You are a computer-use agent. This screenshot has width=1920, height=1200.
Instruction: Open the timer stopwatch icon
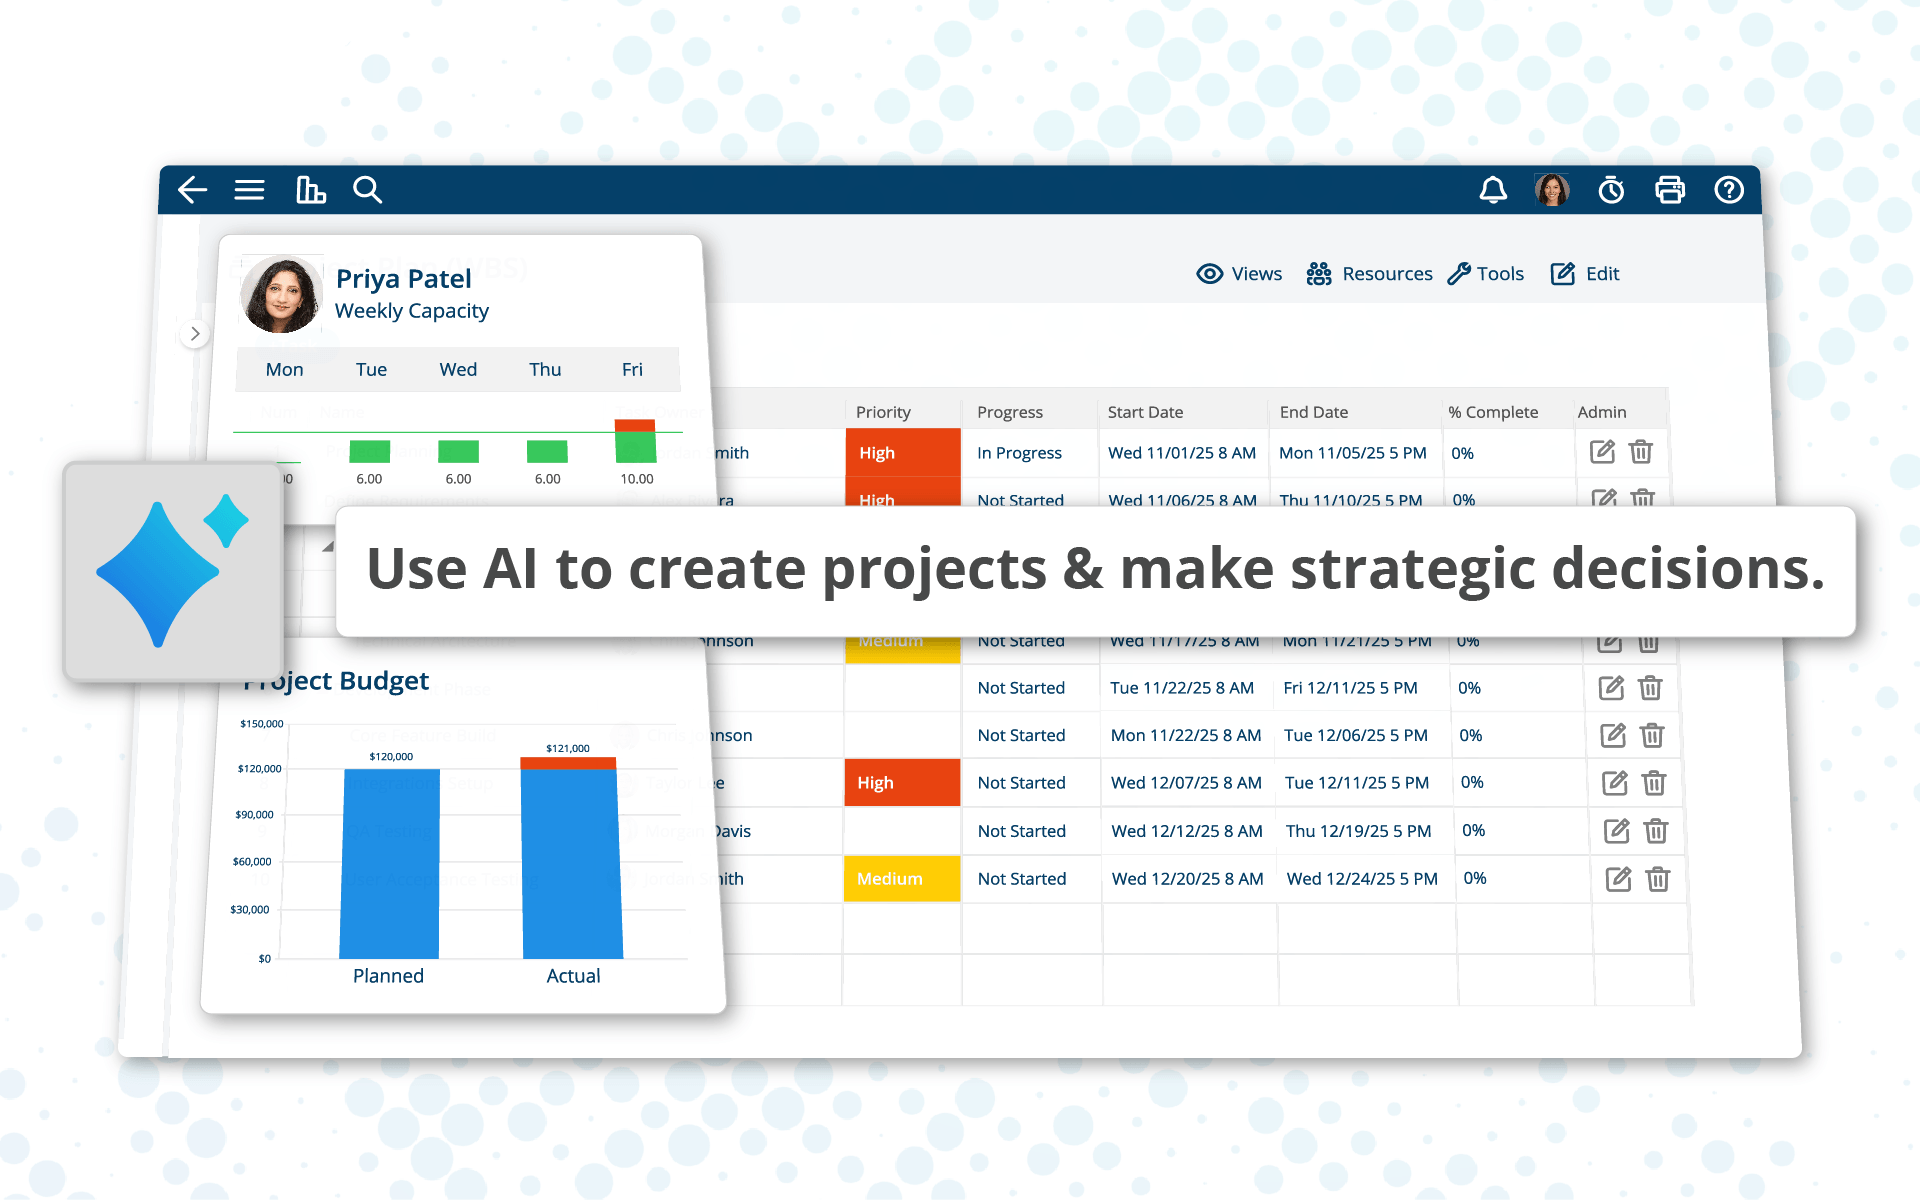(1611, 190)
